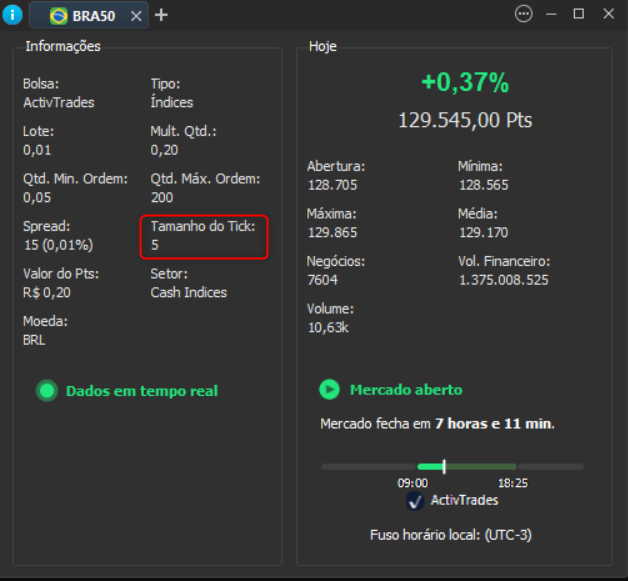Click the Mercado aberto status text

pyautogui.click(x=405, y=390)
